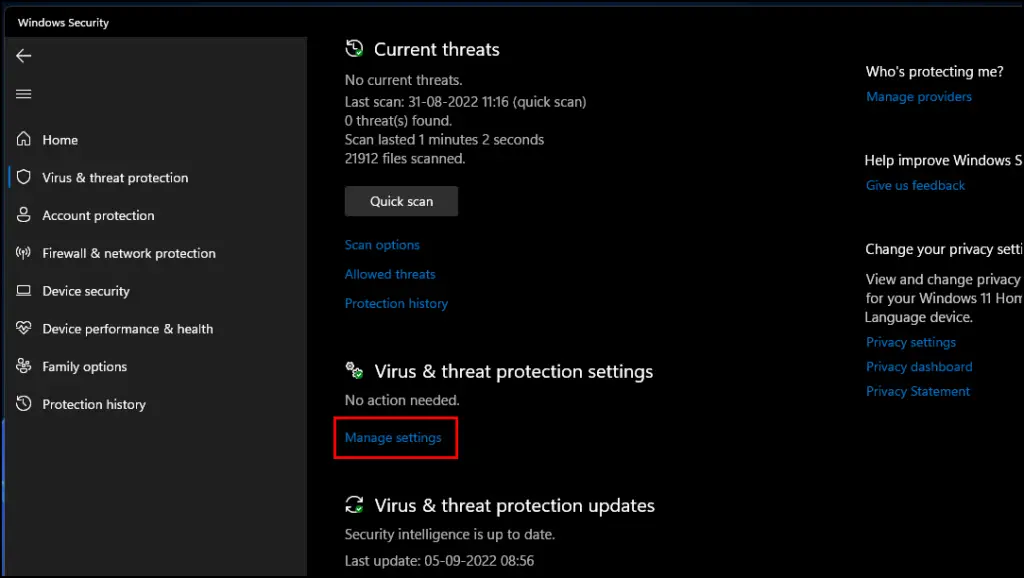This screenshot has height=578, width=1024.
Task: Click the 'No action needed.' text
Action: (402, 400)
